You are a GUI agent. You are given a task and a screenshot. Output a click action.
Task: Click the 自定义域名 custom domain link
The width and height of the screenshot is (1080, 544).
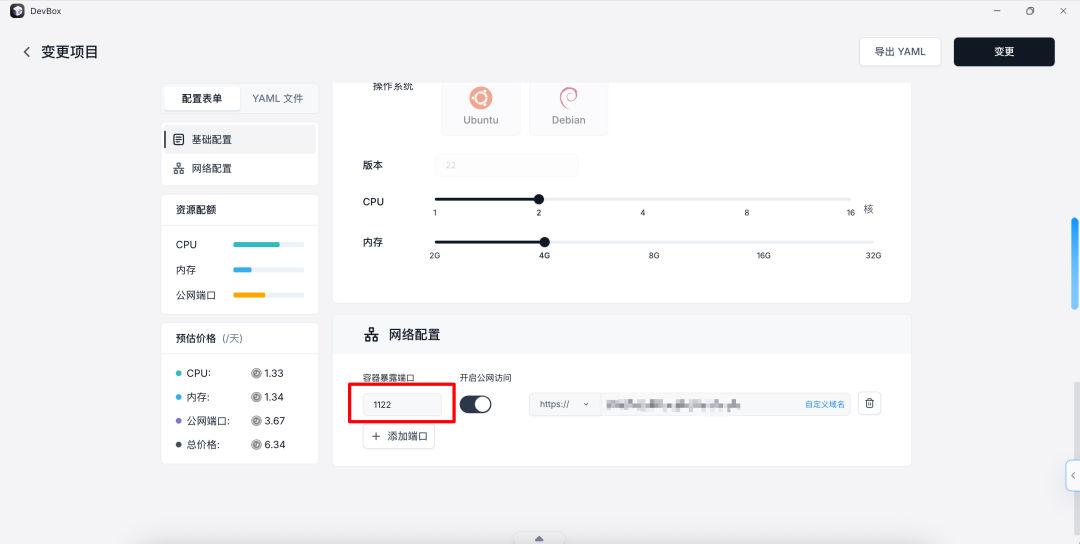(824, 404)
